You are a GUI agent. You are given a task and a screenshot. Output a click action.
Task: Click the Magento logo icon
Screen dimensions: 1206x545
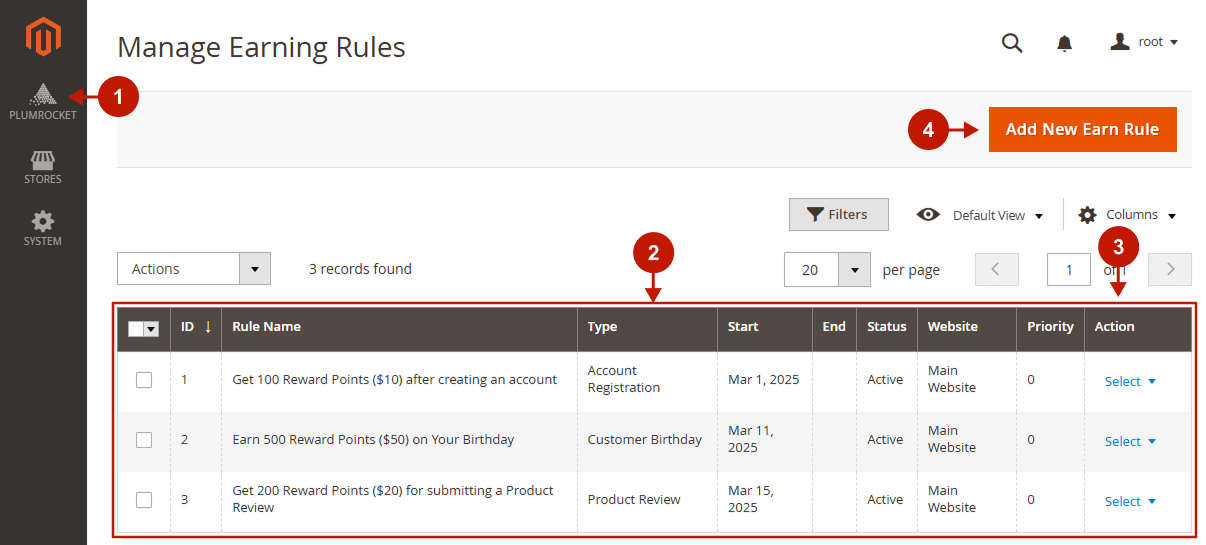pos(43,38)
